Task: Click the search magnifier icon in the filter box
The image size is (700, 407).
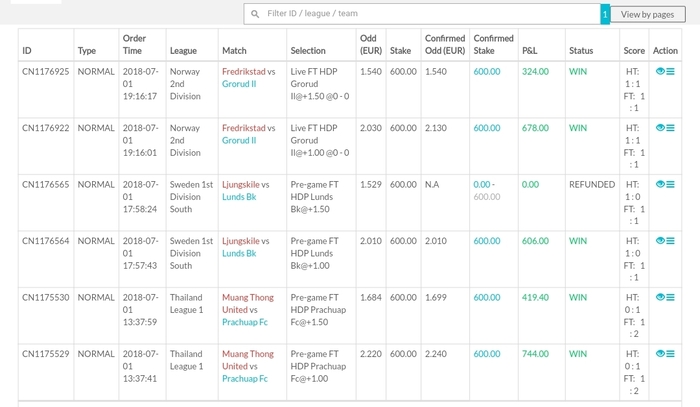Action: pos(255,14)
